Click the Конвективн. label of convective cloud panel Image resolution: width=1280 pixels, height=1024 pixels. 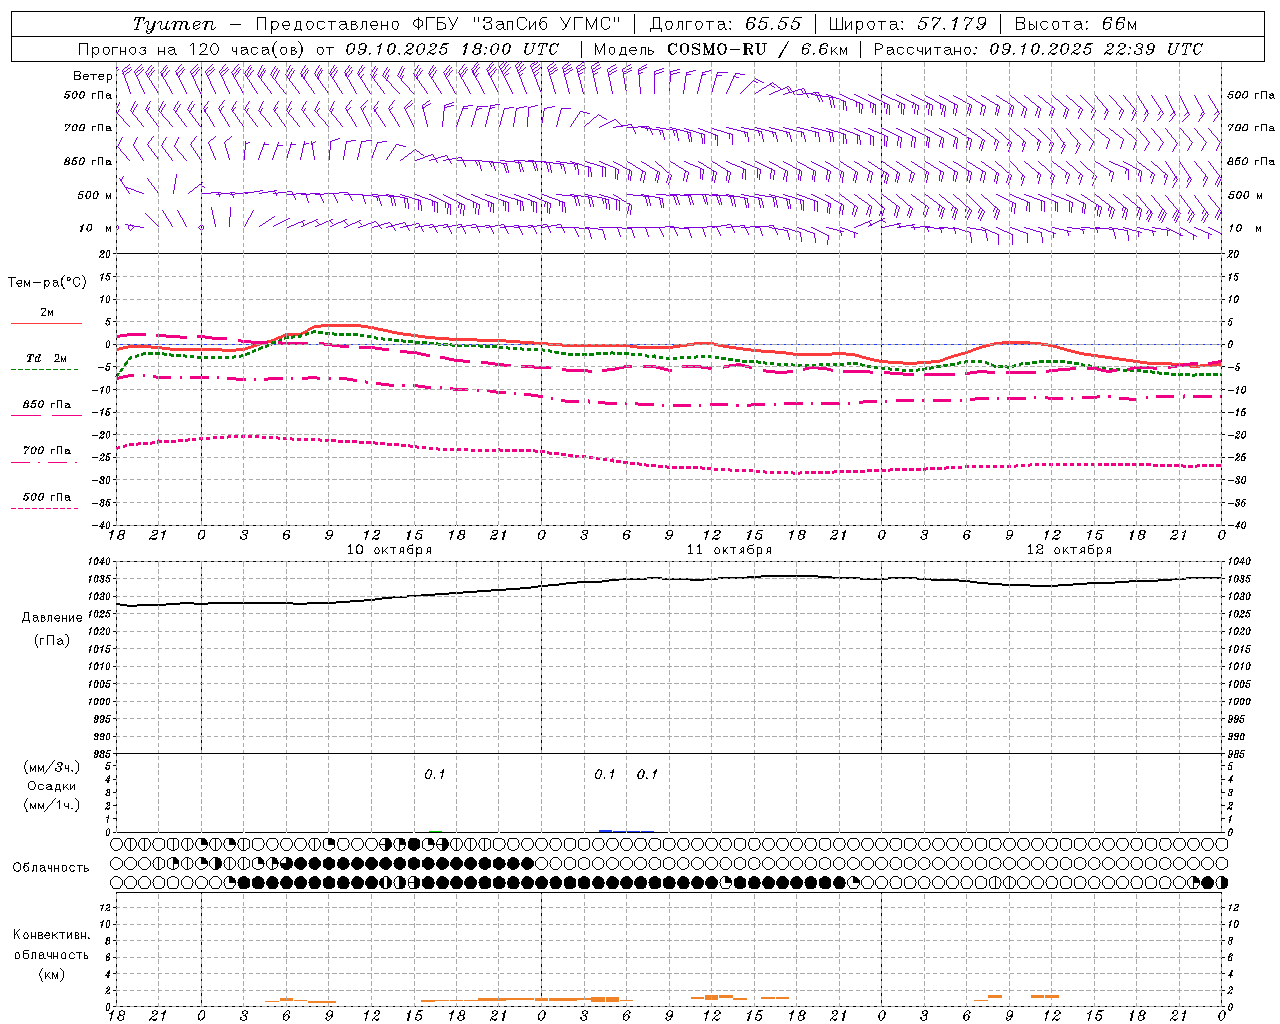coord(52,935)
